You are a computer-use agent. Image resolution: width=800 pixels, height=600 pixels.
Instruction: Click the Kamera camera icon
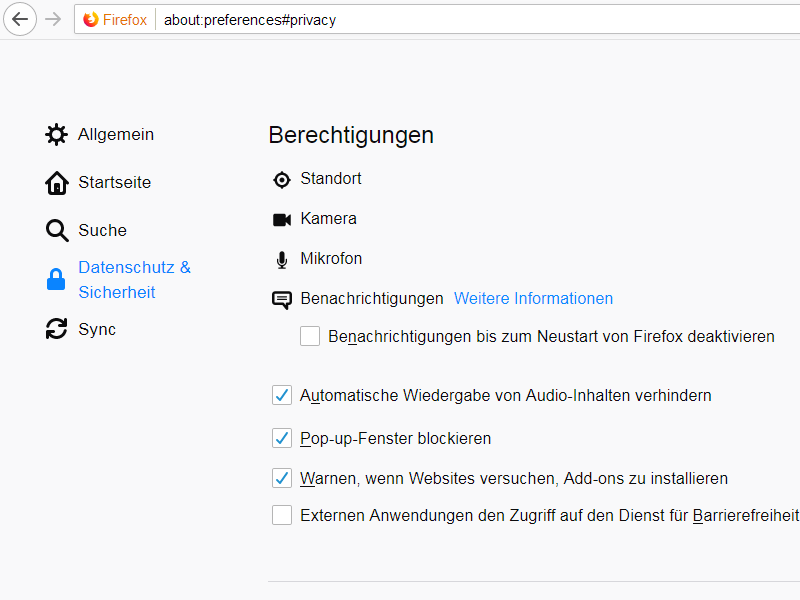coord(281,219)
